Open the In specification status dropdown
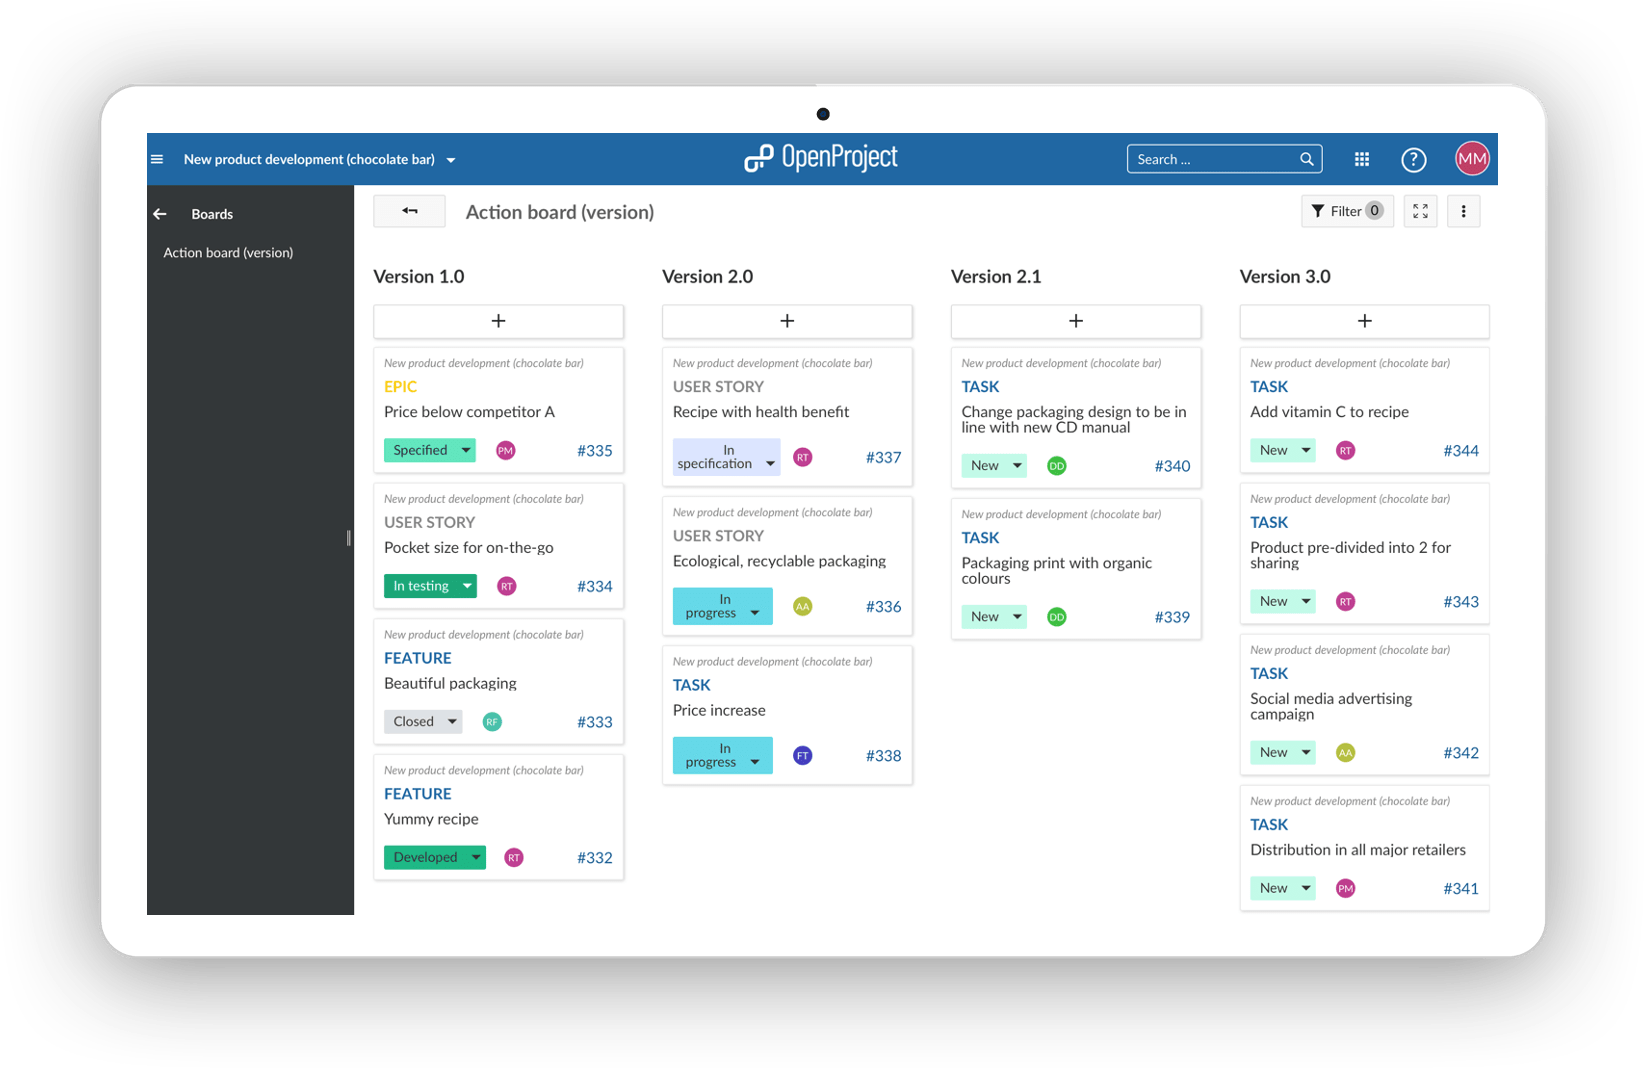Screen dimensions: 1644x1068 726,457
